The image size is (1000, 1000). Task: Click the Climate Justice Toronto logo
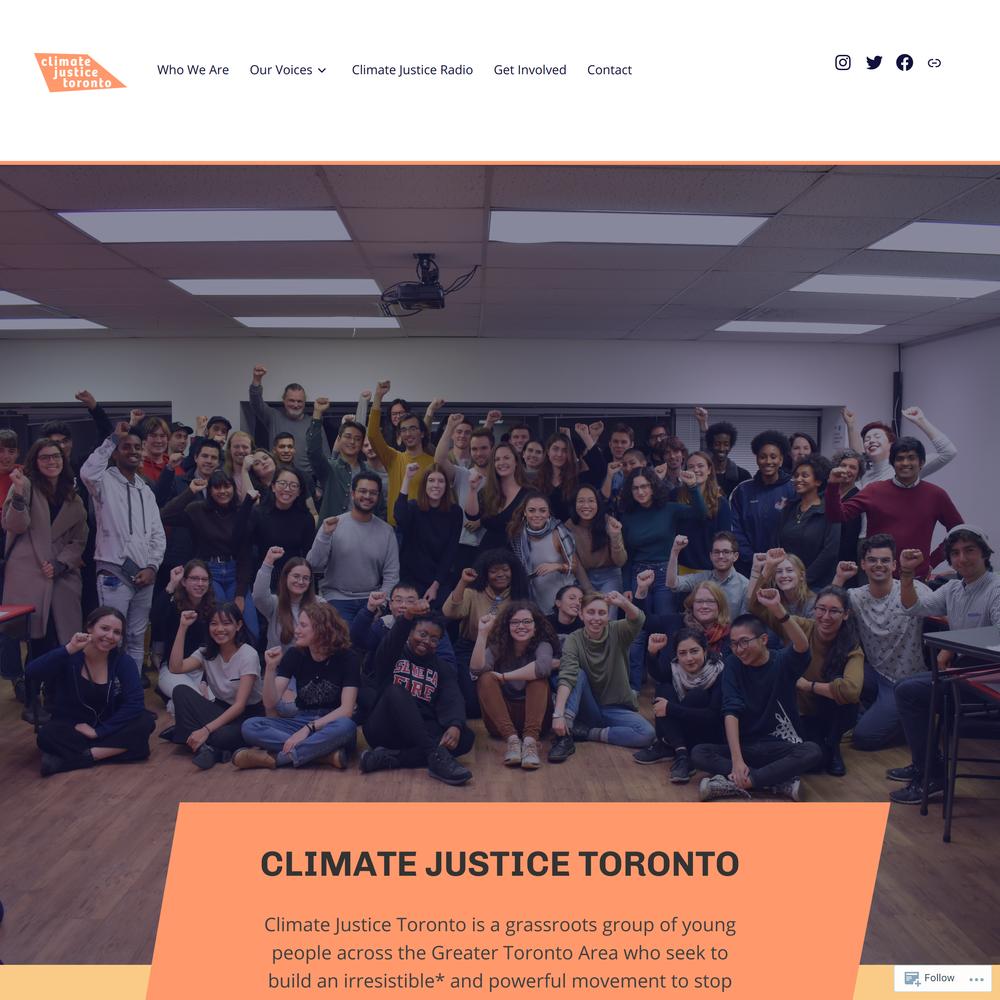[80, 72]
